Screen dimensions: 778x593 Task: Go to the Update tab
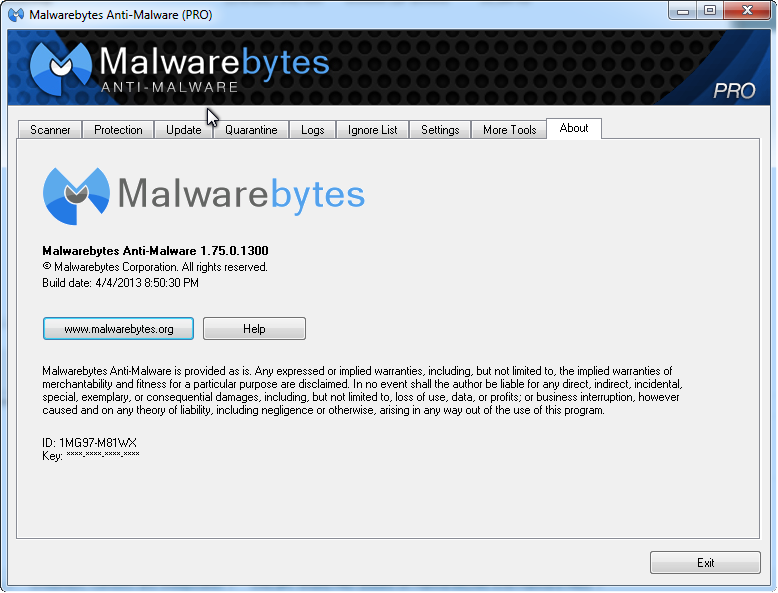pos(184,130)
